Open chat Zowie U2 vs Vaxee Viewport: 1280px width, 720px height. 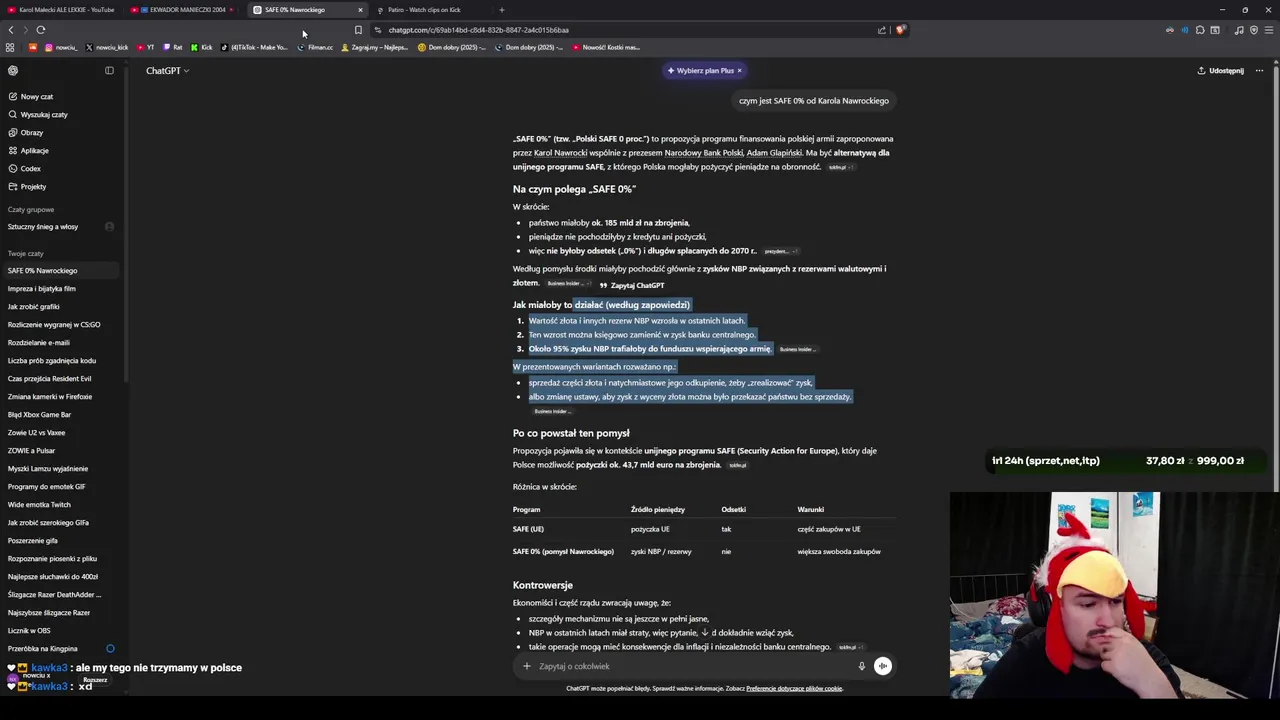(60, 433)
